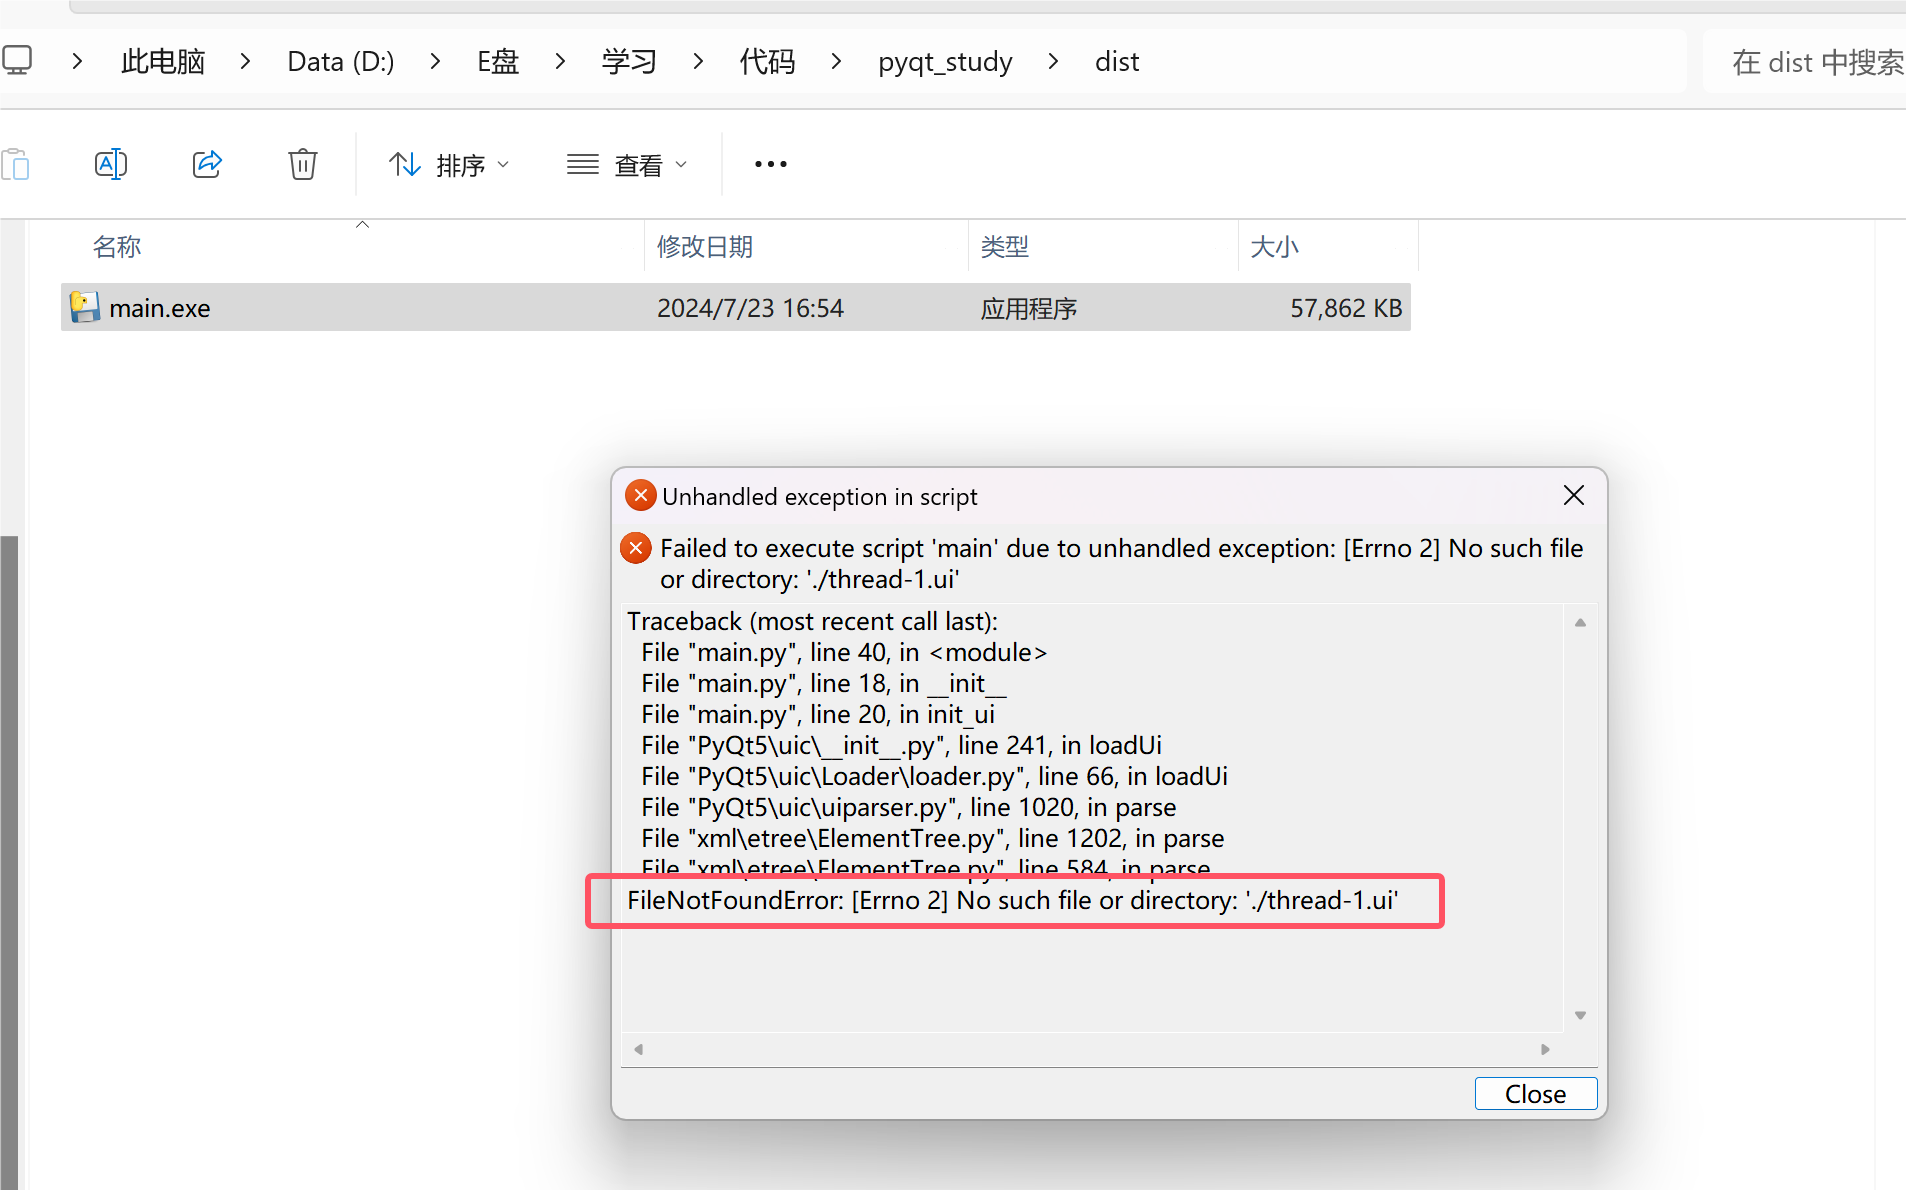This screenshot has width=1906, height=1190.
Task: Click the search box 在 dist 中搜索
Action: tap(1805, 62)
